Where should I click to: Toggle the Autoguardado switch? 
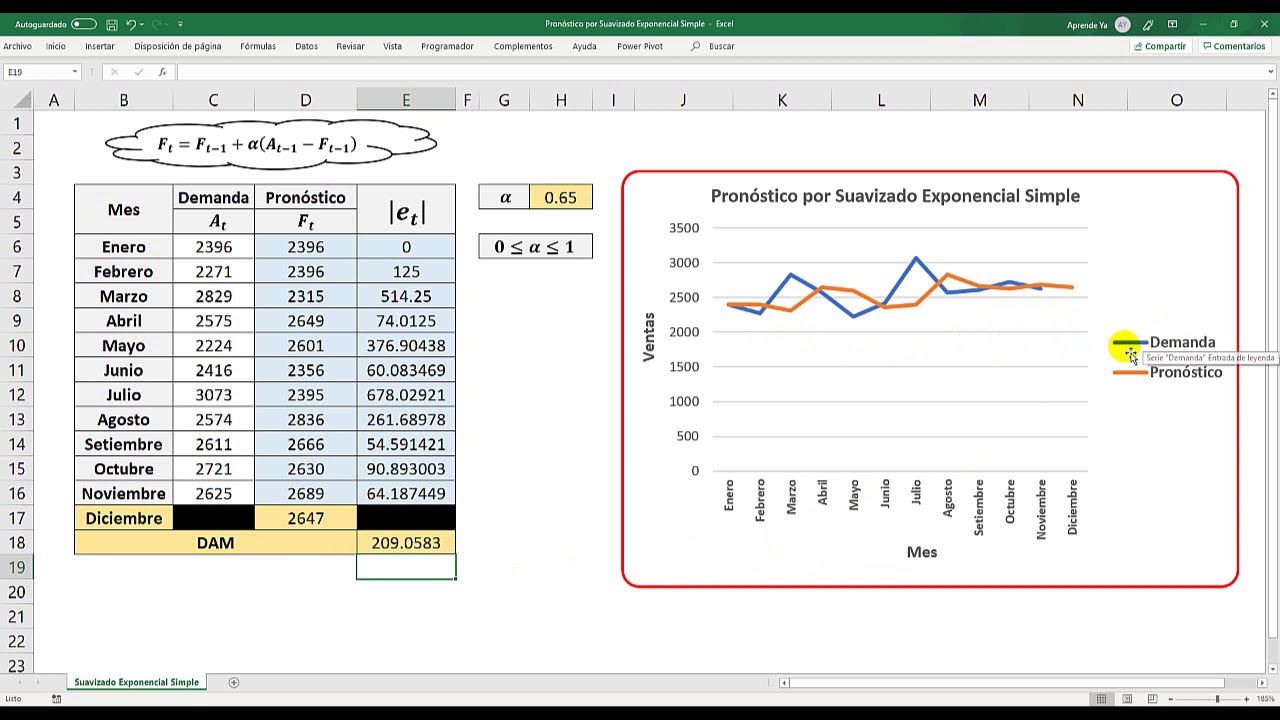tap(84, 24)
